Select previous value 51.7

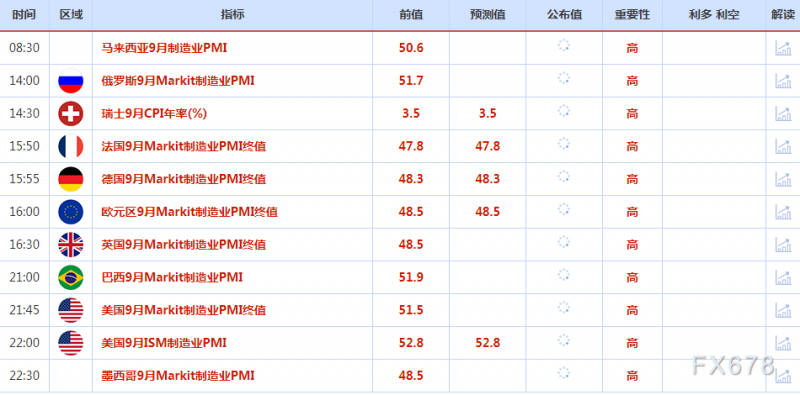point(411,81)
